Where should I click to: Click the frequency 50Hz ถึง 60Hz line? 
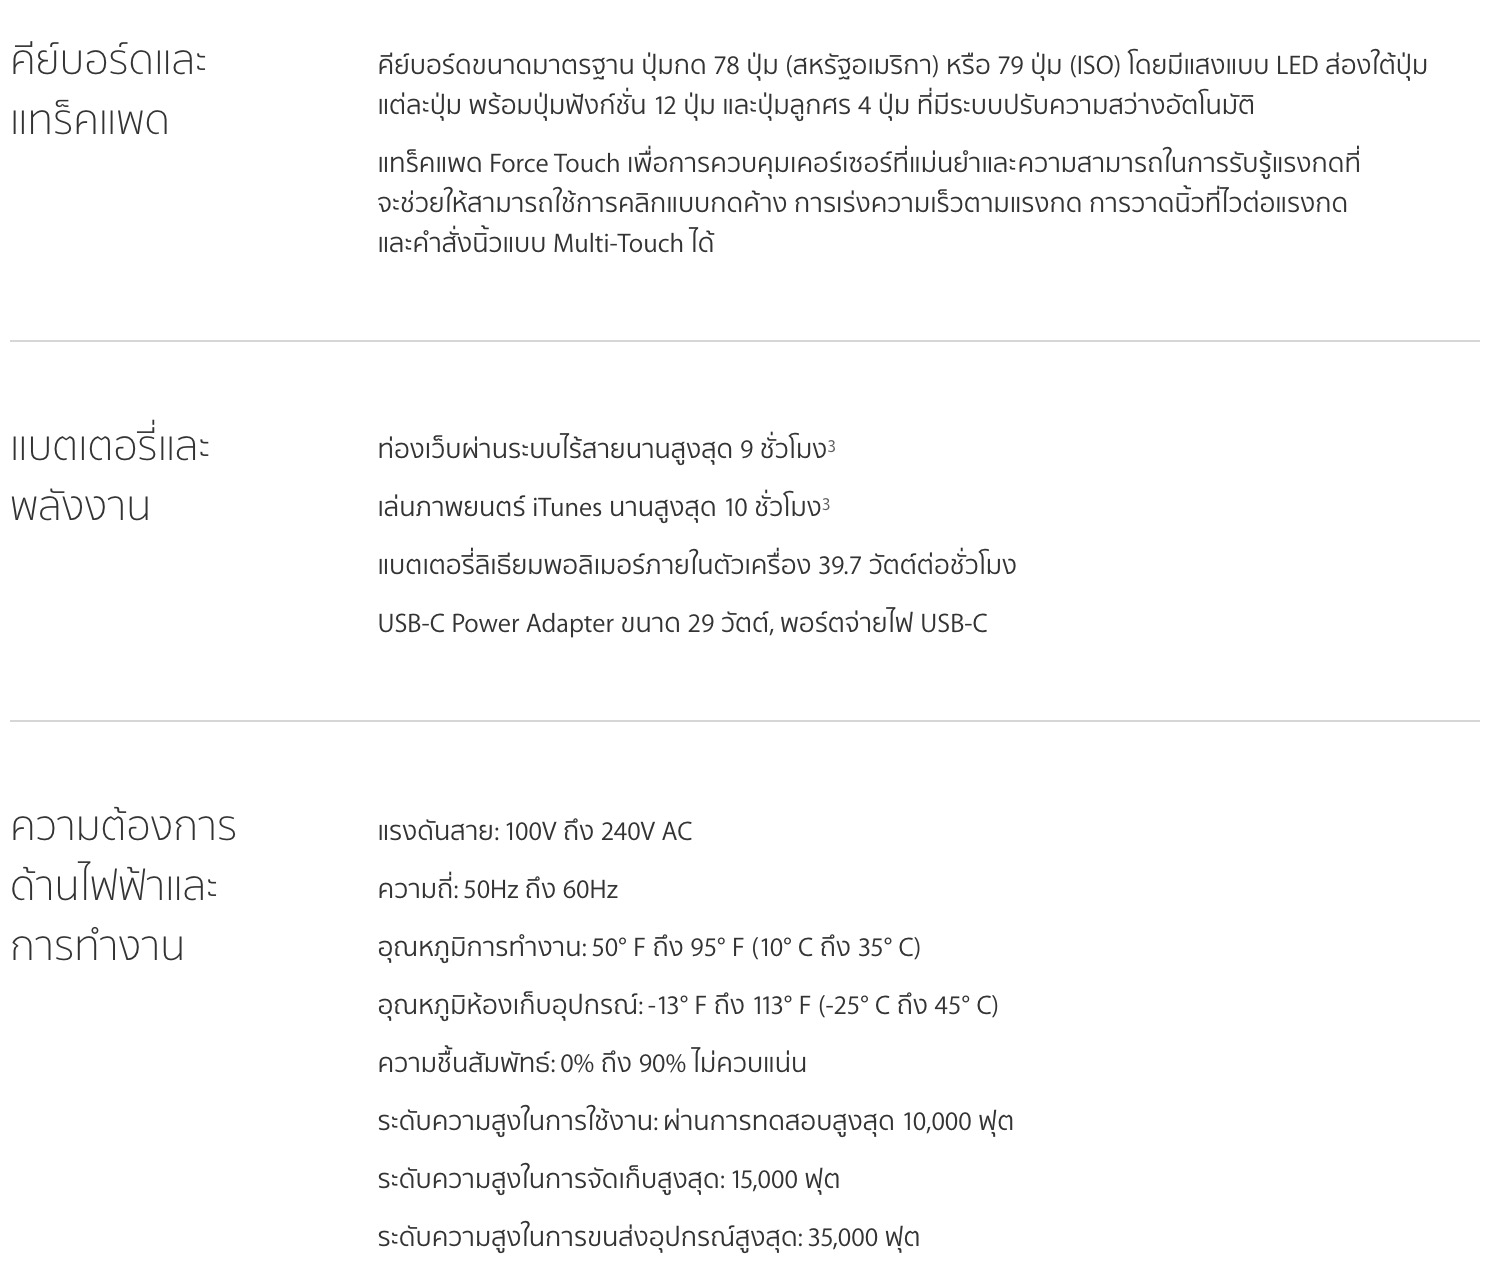pos(497,890)
